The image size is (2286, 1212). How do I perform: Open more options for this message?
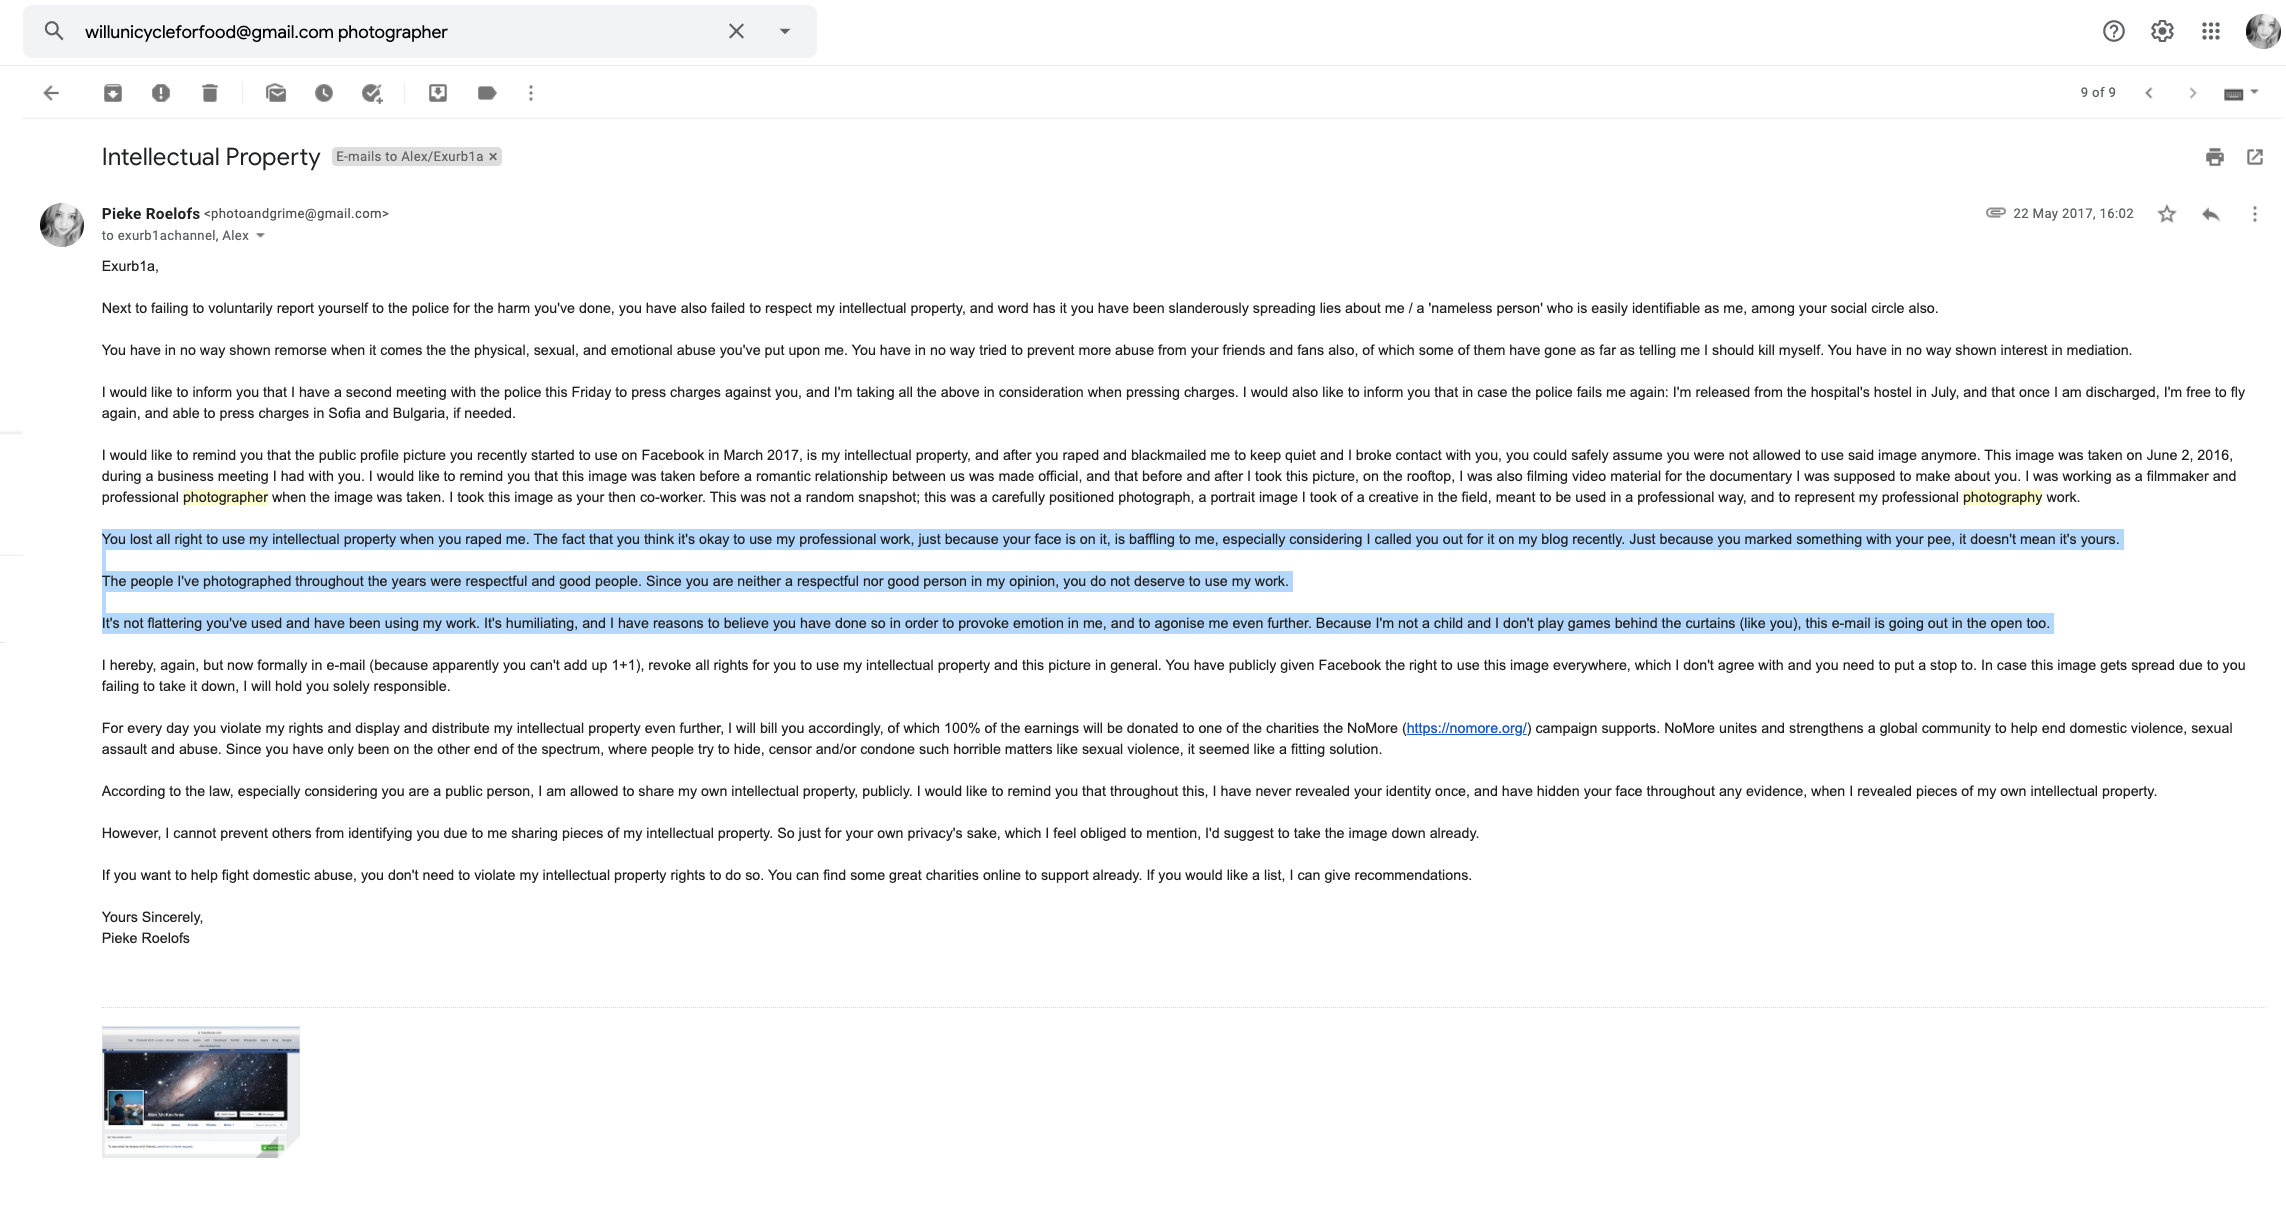2253,213
